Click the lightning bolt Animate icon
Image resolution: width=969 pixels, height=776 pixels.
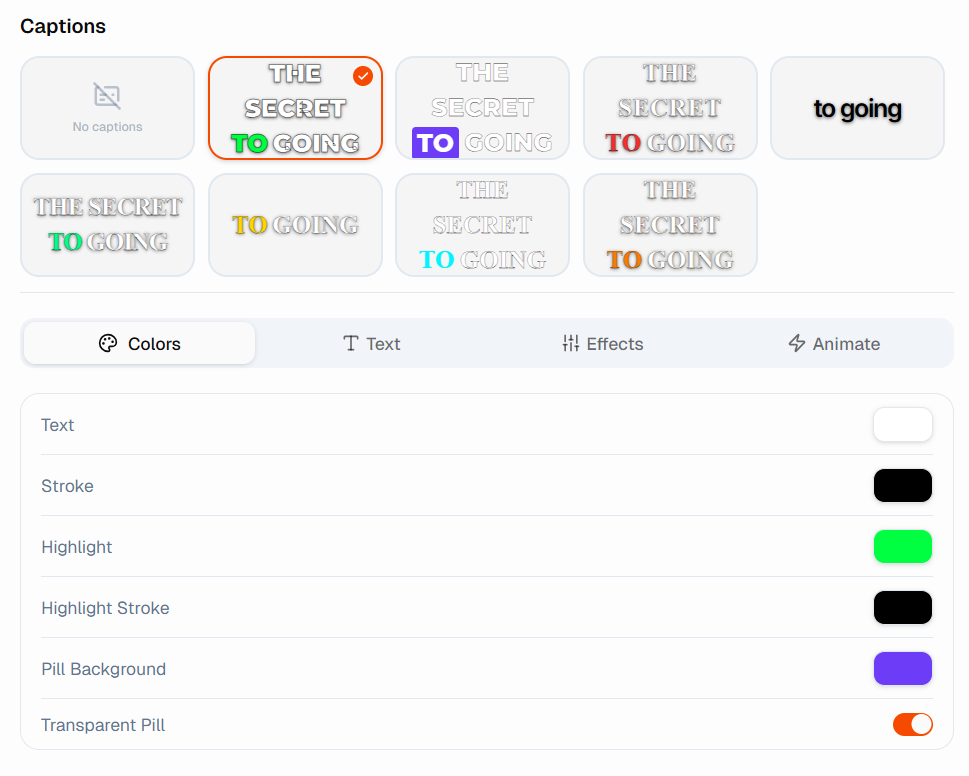pyautogui.click(x=797, y=344)
